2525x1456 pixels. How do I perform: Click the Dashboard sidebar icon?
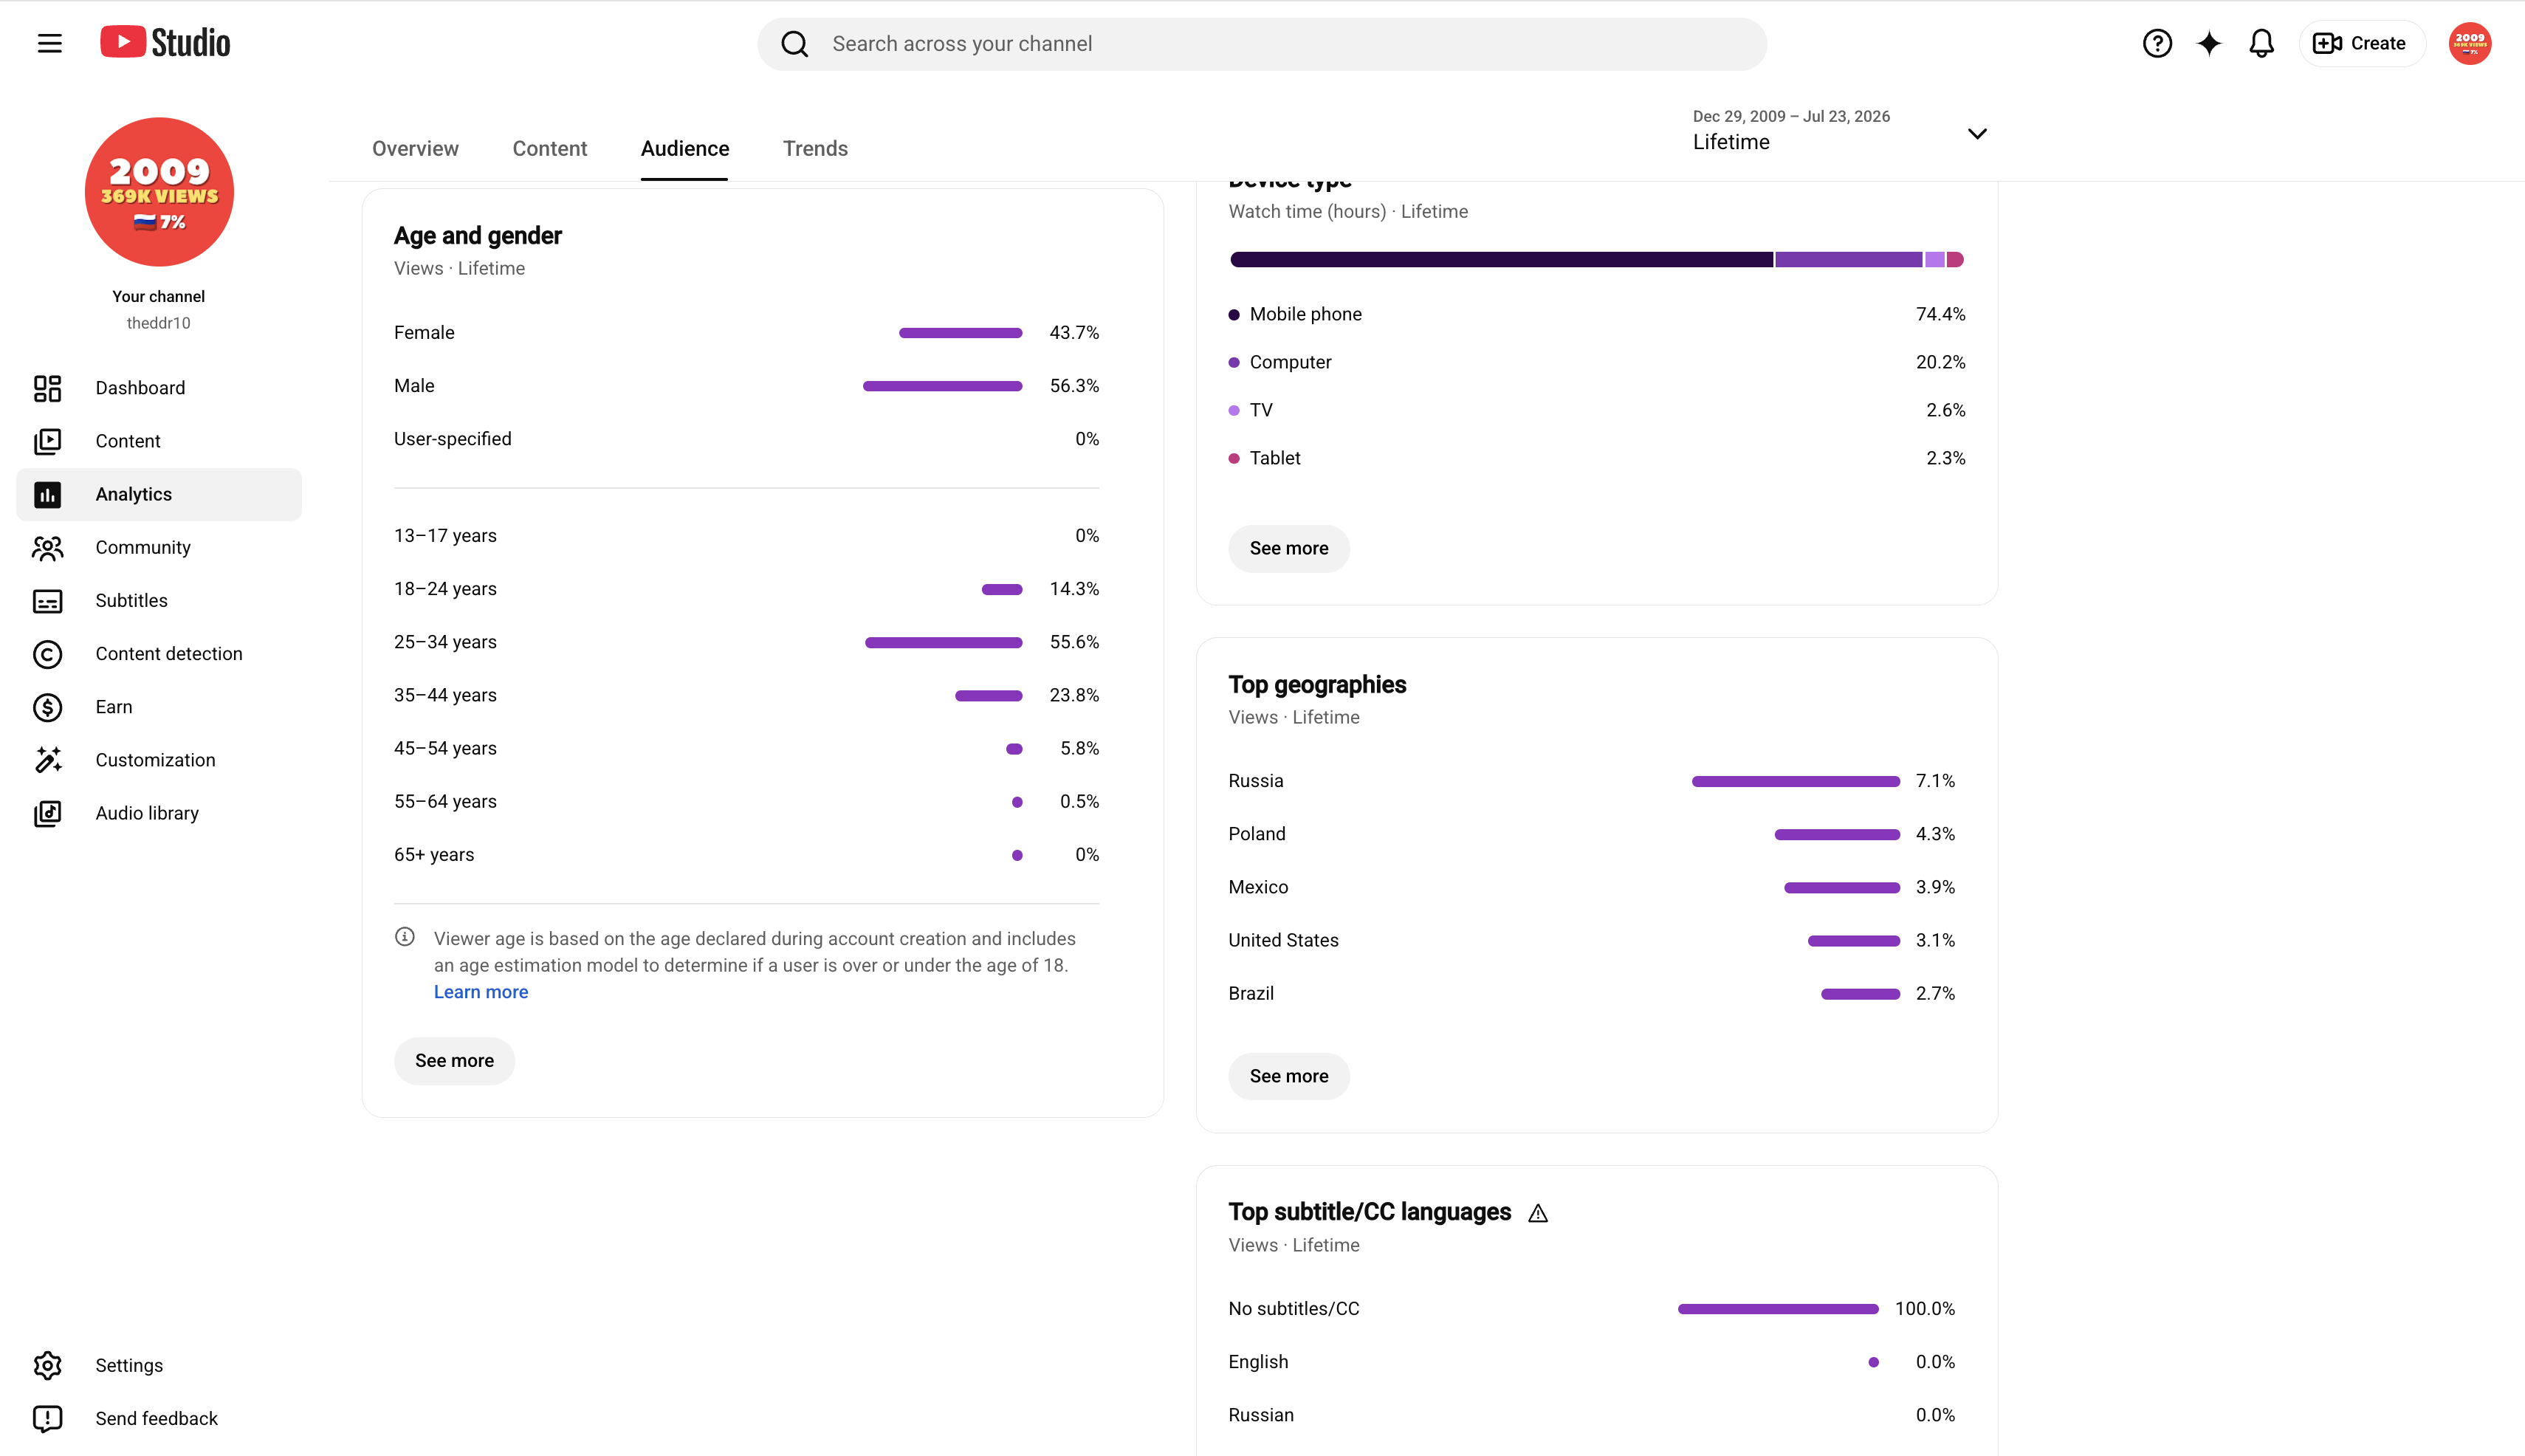coord(47,388)
